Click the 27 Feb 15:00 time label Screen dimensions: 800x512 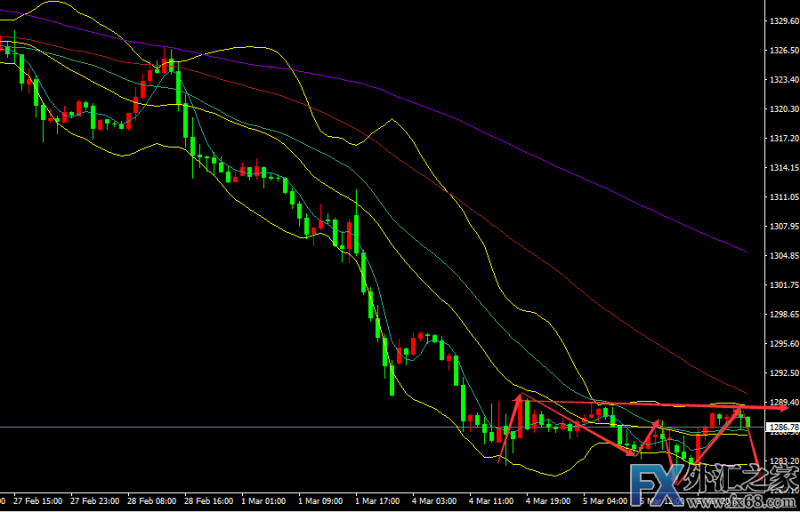pyautogui.click(x=39, y=501)
